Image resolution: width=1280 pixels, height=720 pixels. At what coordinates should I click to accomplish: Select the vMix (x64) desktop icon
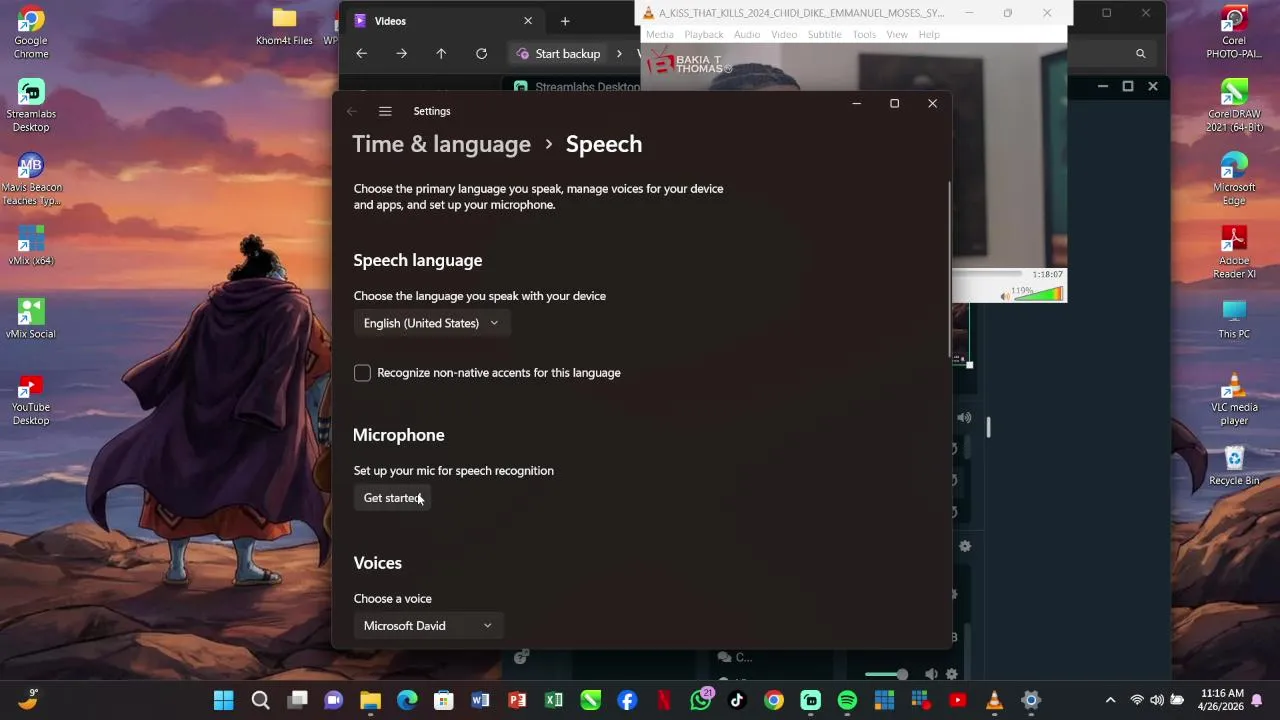coord(31,246)
